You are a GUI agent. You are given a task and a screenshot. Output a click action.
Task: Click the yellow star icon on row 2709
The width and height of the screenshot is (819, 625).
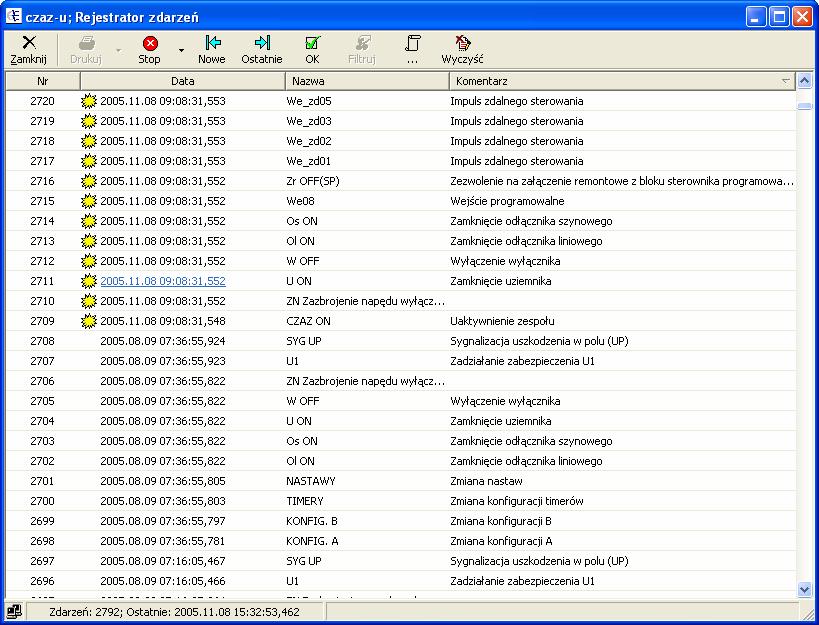[89, 321]
